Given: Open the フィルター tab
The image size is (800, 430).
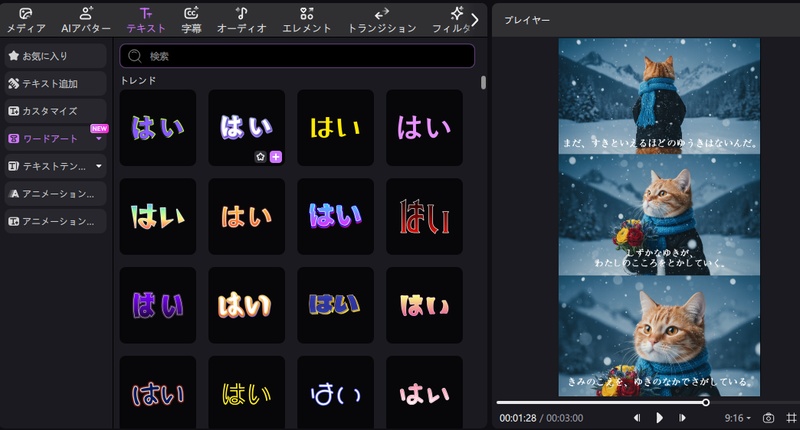Looking at the screenshot, I should (451, 20).
